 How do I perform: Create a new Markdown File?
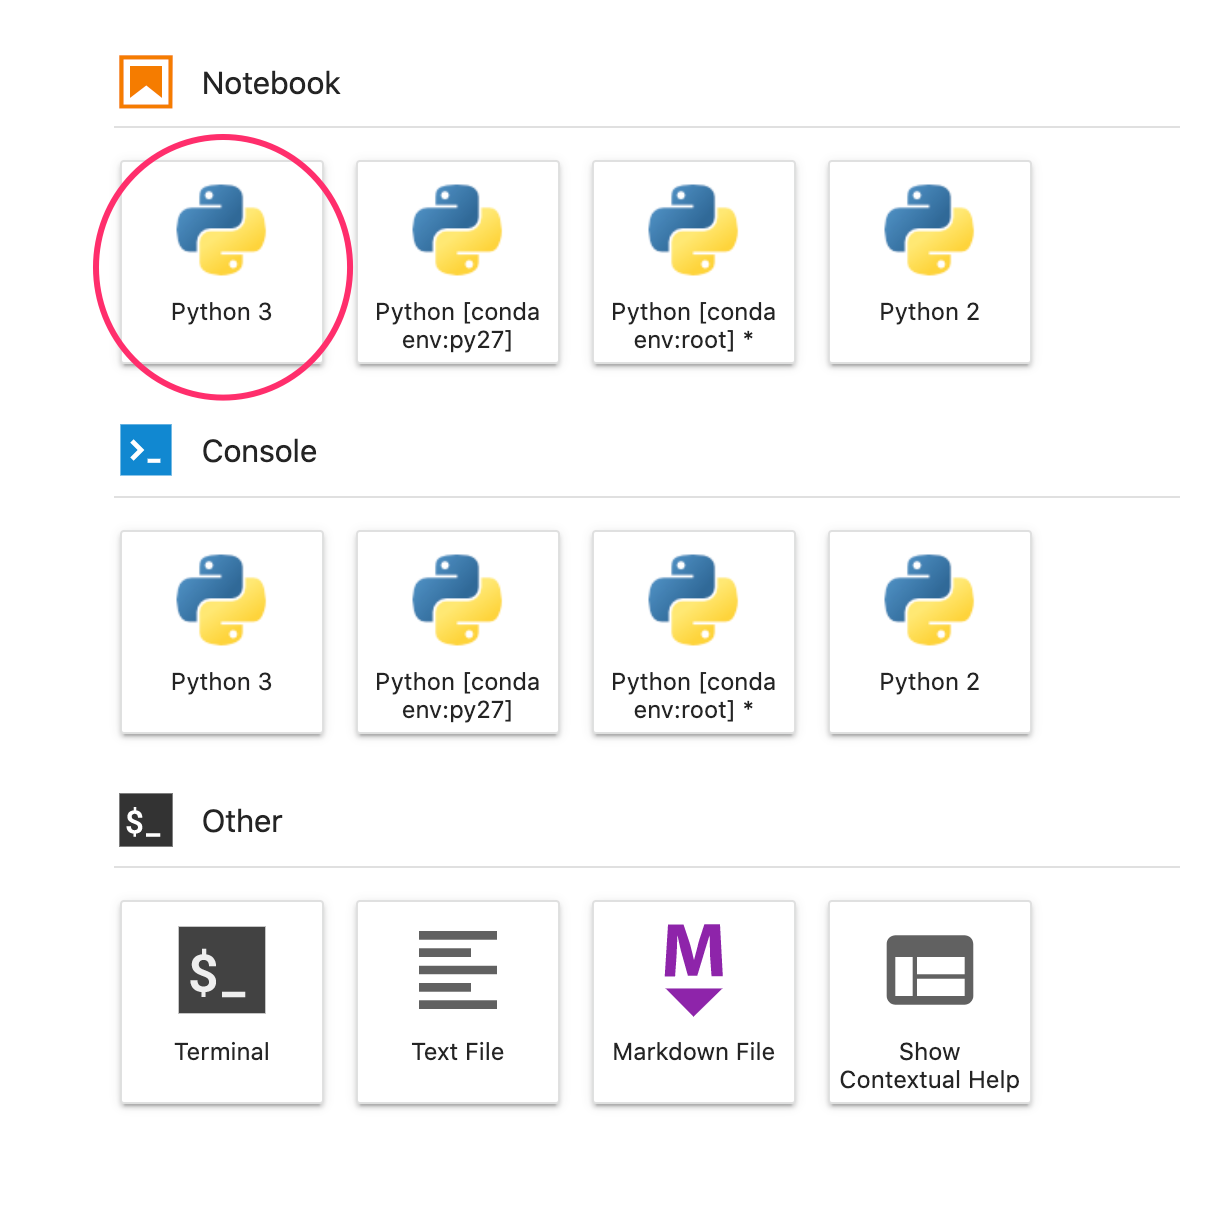693,1002
